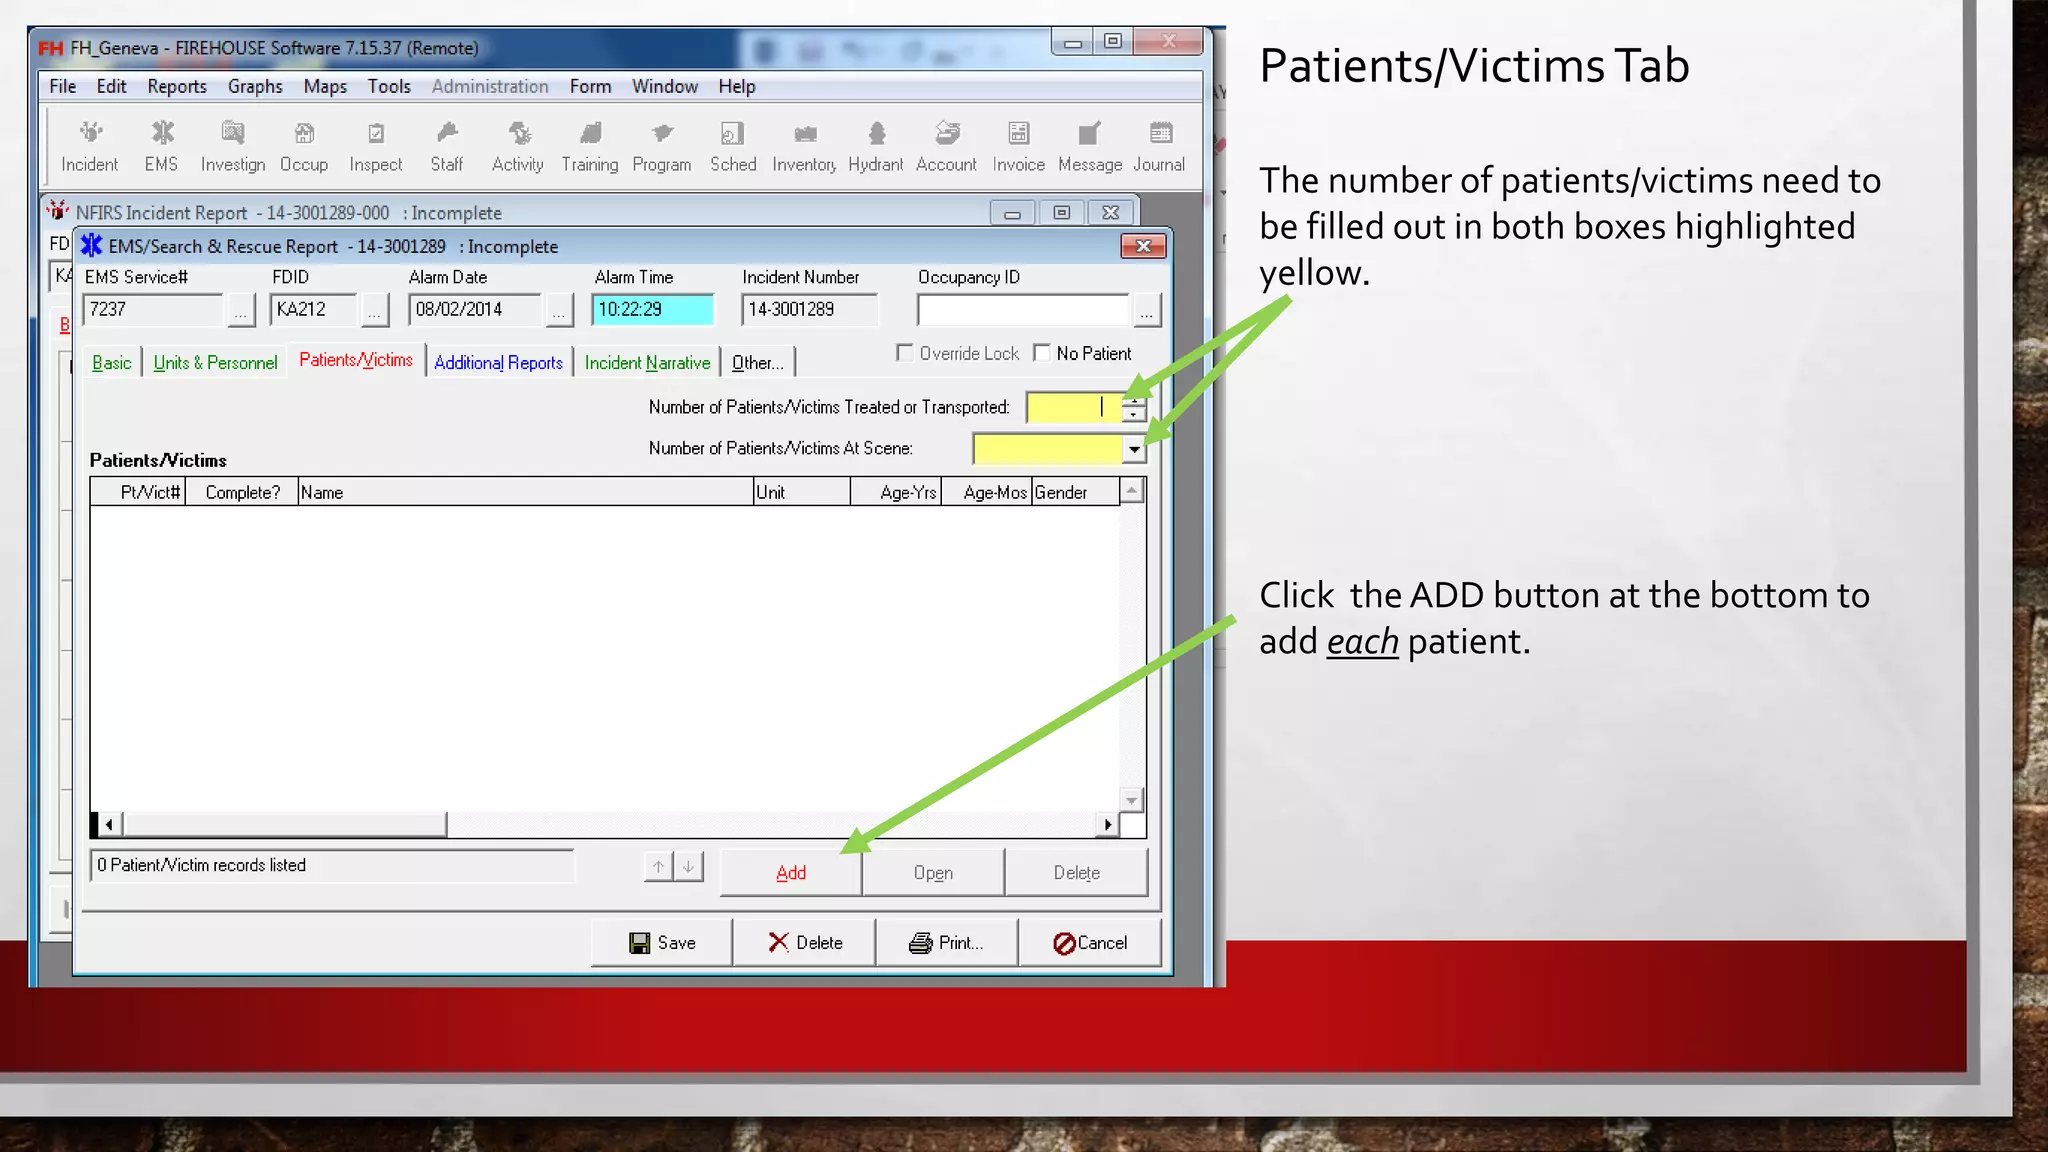Click the Save button with disk icon
2048x1152 pixels.
pos(661,943)
